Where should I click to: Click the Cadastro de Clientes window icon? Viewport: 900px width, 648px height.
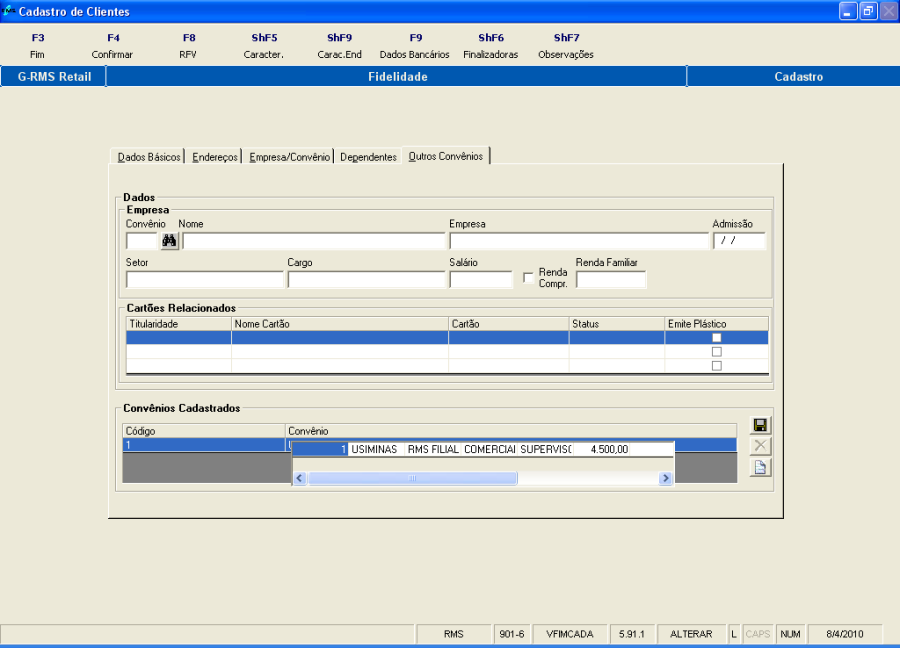pos(8,11)
